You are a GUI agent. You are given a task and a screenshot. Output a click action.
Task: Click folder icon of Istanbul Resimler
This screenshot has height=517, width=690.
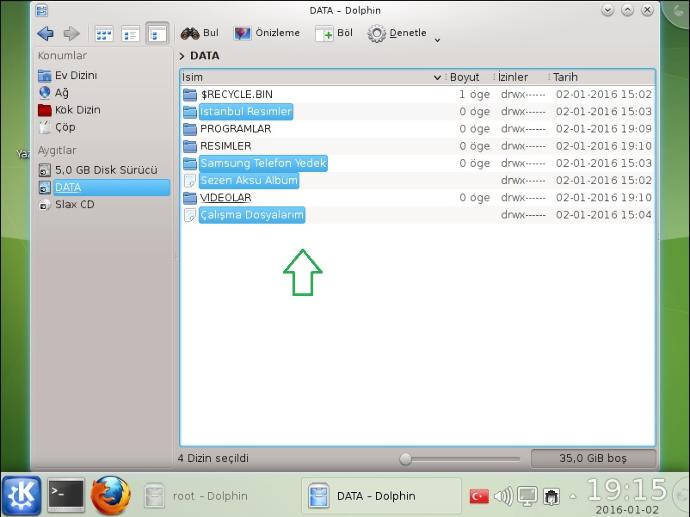click(x=190, y=111)
